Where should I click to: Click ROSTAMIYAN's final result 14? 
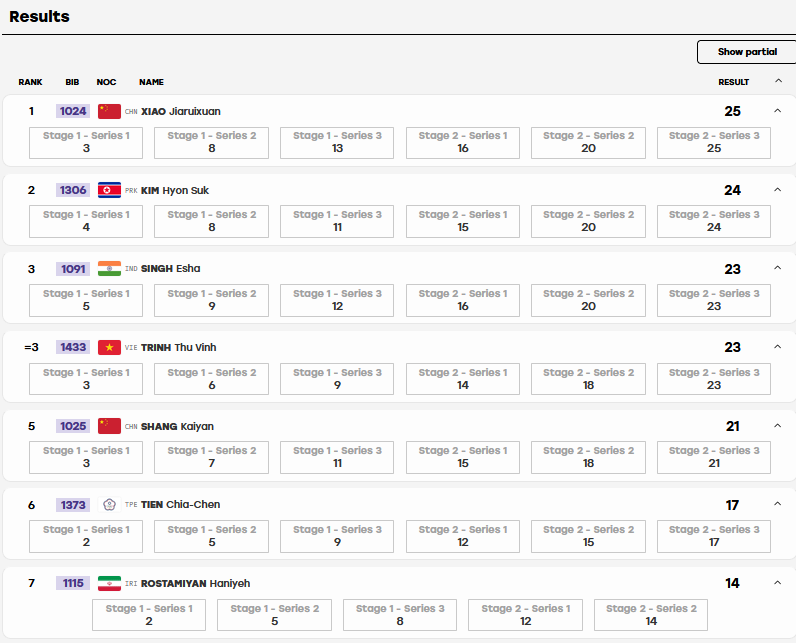(x=733, y=583)
